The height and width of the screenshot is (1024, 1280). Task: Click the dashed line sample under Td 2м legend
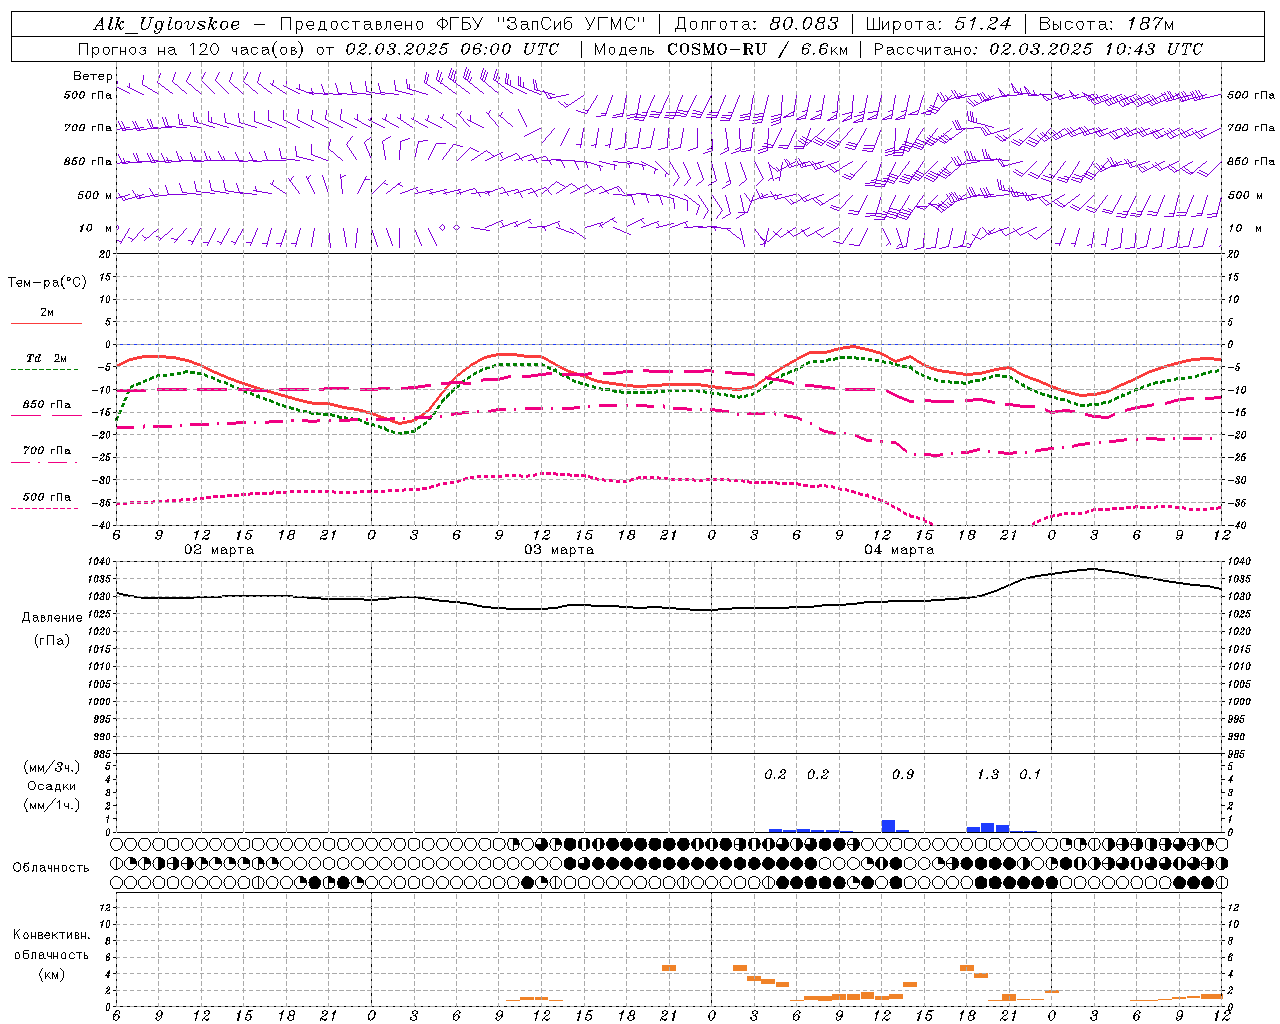44,370
